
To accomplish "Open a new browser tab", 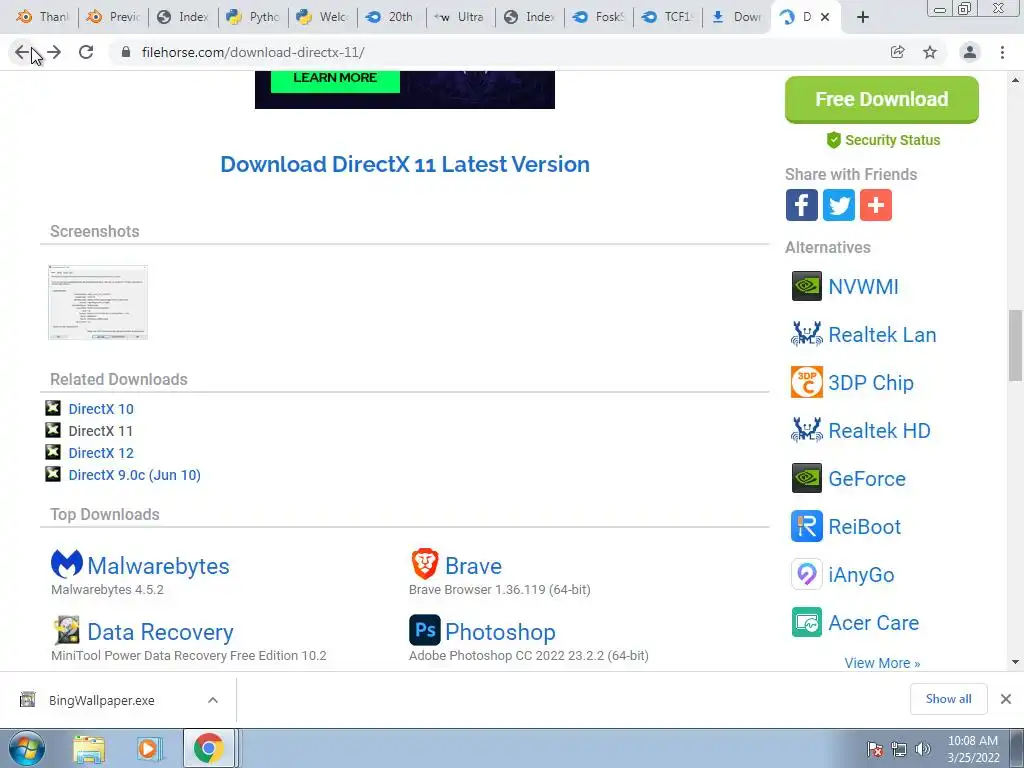I will 863,17.
